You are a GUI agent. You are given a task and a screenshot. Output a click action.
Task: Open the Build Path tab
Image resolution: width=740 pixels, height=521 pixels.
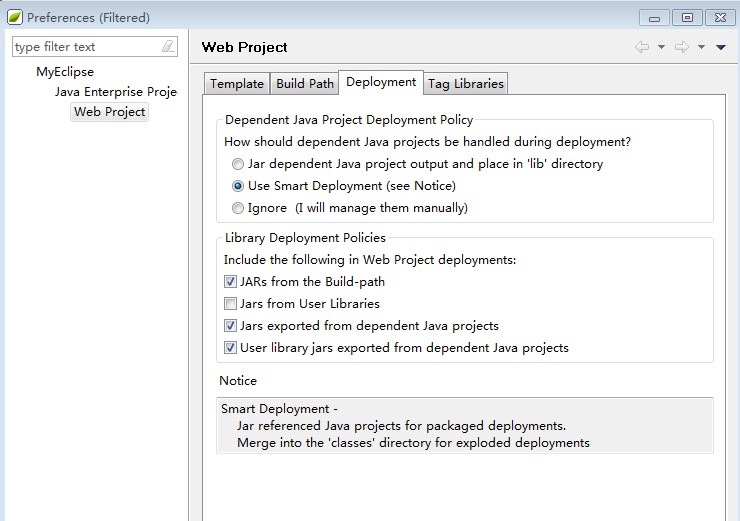click(305, 84)
